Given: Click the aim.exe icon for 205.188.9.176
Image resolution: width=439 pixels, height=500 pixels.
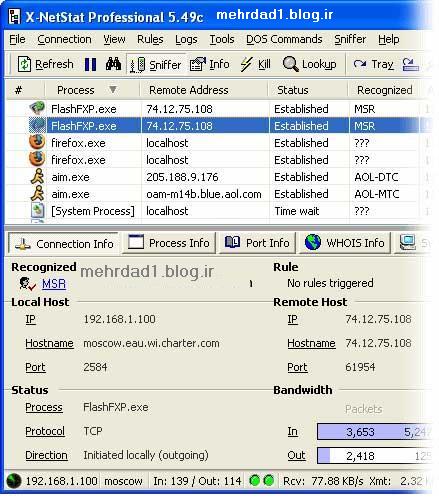Looking at the screenshot, I should click(37, 176).
